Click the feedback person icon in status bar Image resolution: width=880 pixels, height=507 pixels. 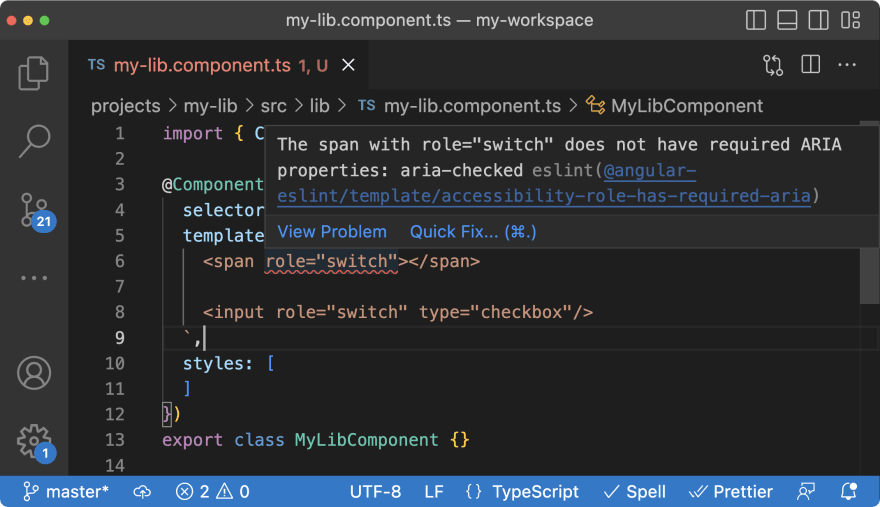pyautogui.click(x=806, y=492)
